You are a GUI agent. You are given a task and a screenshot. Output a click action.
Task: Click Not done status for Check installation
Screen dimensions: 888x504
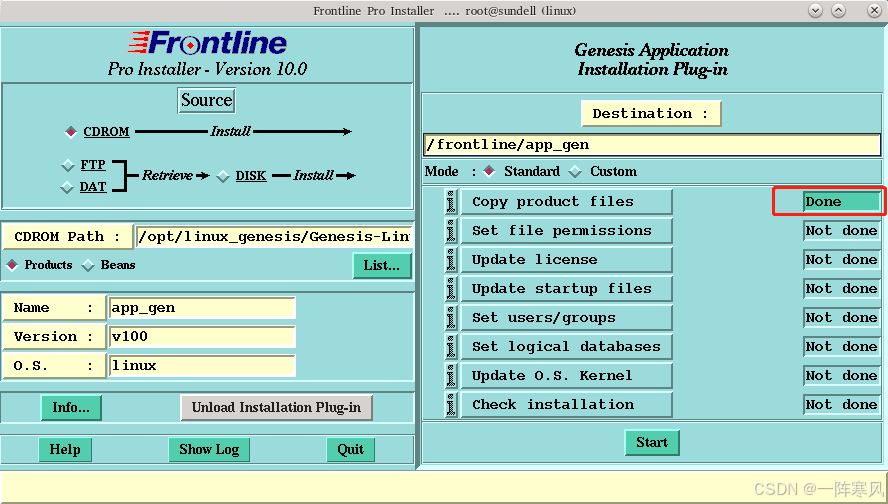[x=842, y=404]
